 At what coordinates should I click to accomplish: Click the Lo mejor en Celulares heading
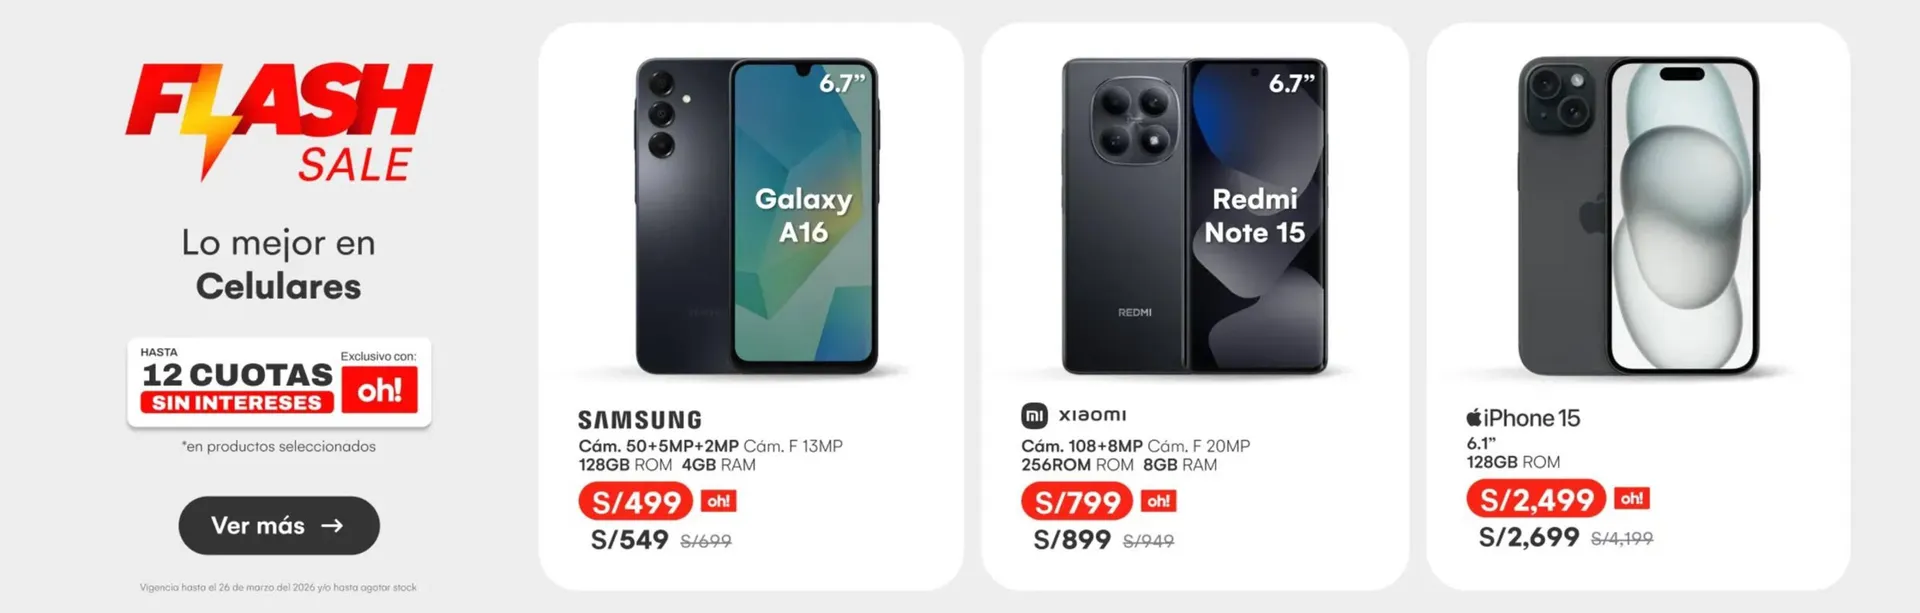pyautogui.click(x=279, y=264)
